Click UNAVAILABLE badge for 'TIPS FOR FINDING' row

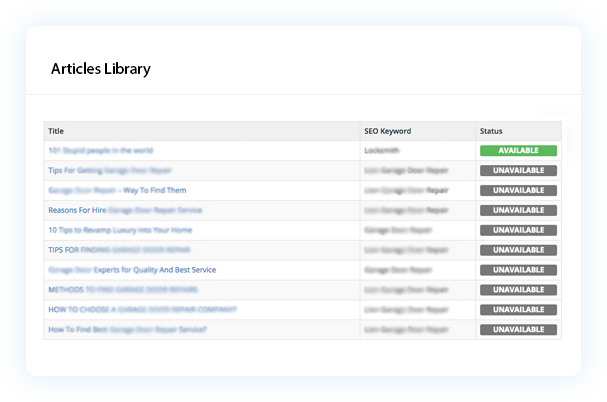(518, 250)
